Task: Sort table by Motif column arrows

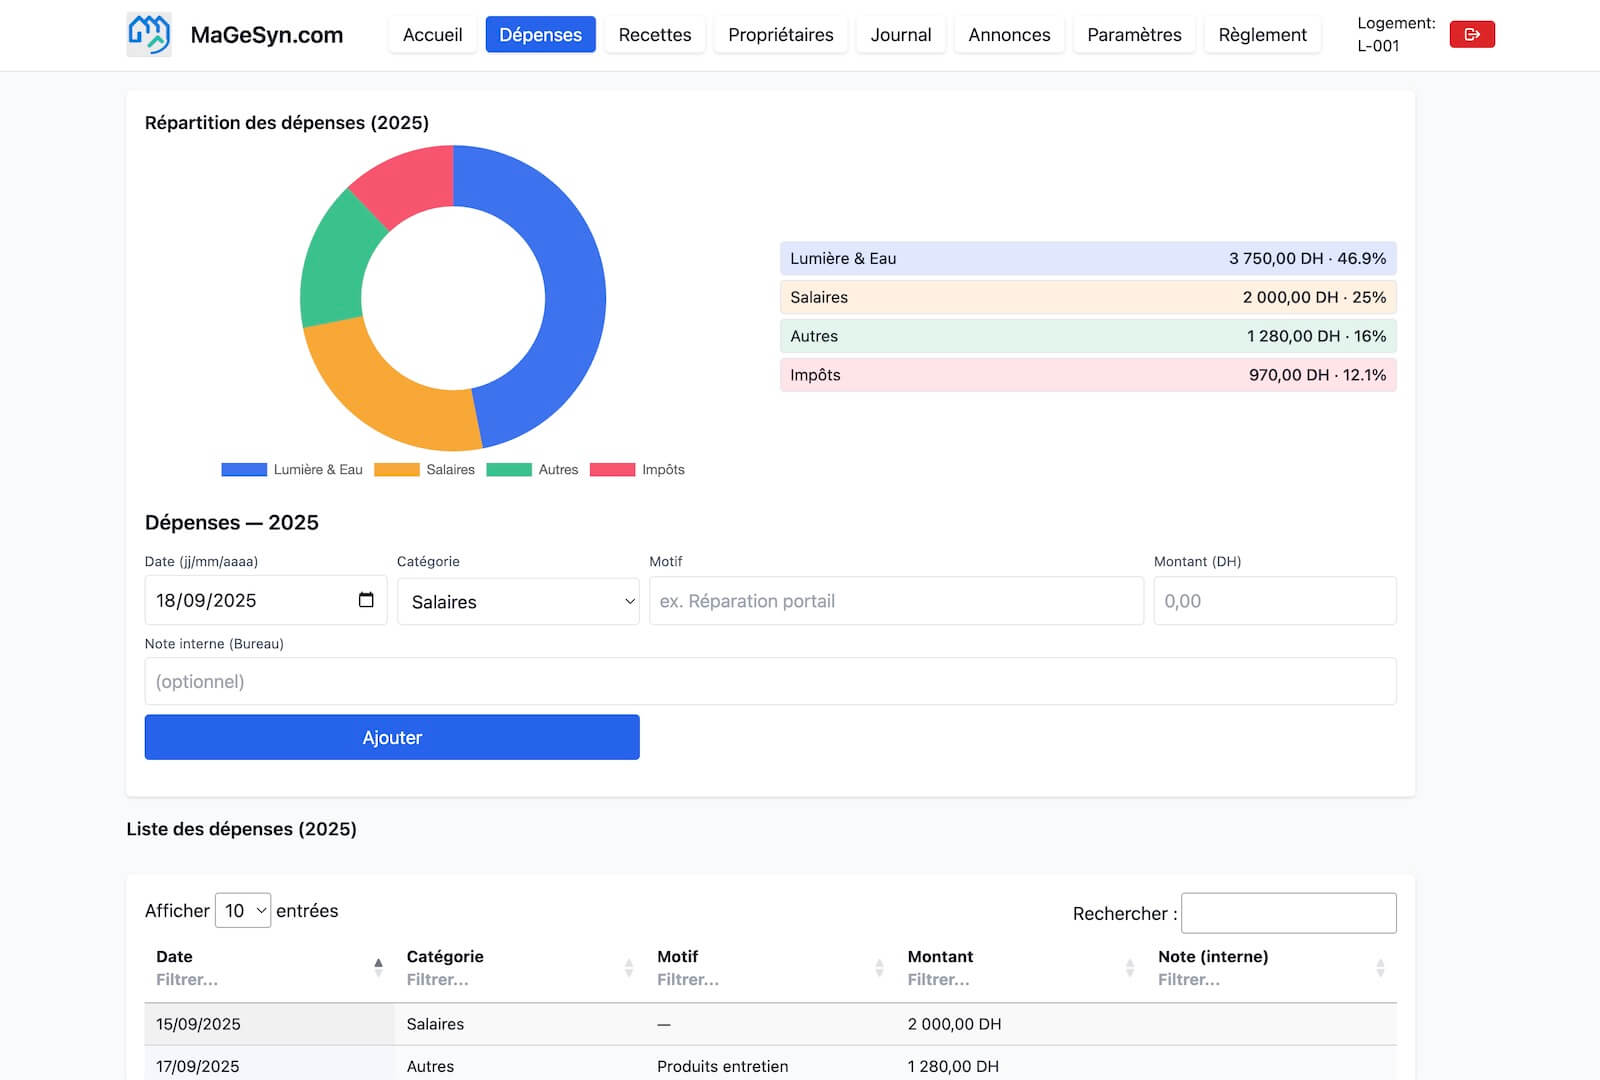Action: [x=879, y=967]
